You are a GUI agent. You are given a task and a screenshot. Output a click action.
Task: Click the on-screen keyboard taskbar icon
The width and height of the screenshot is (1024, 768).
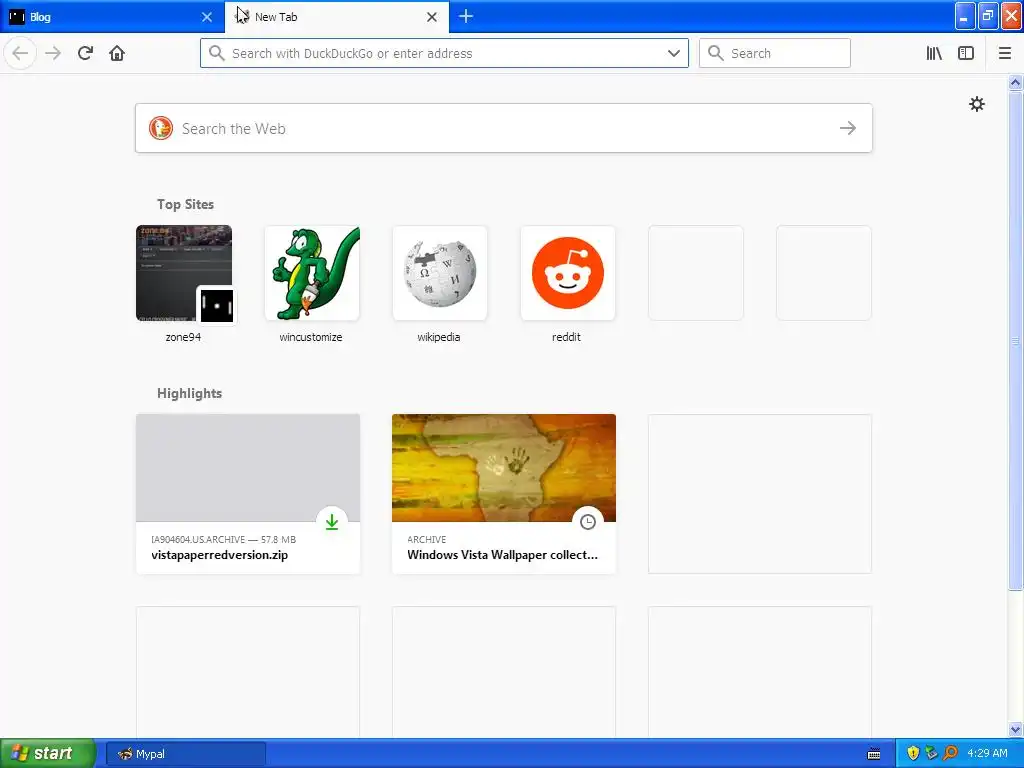874,754
